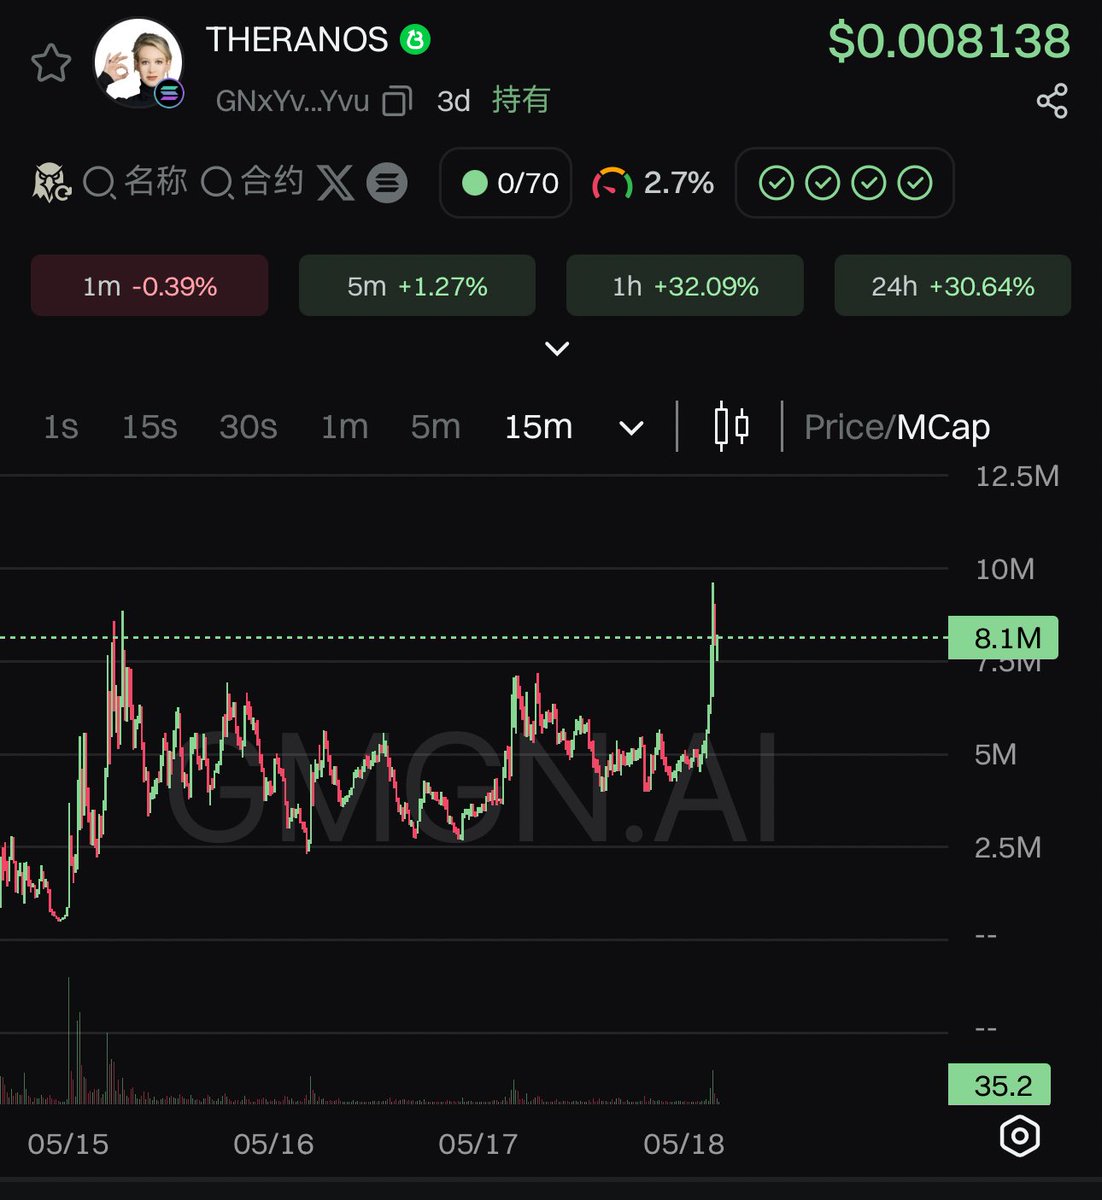Image resolution: width=1102 pixels, height=1200 pixels.
Task: Open the Solana explorer icon
Action: (x=387, y=183)
